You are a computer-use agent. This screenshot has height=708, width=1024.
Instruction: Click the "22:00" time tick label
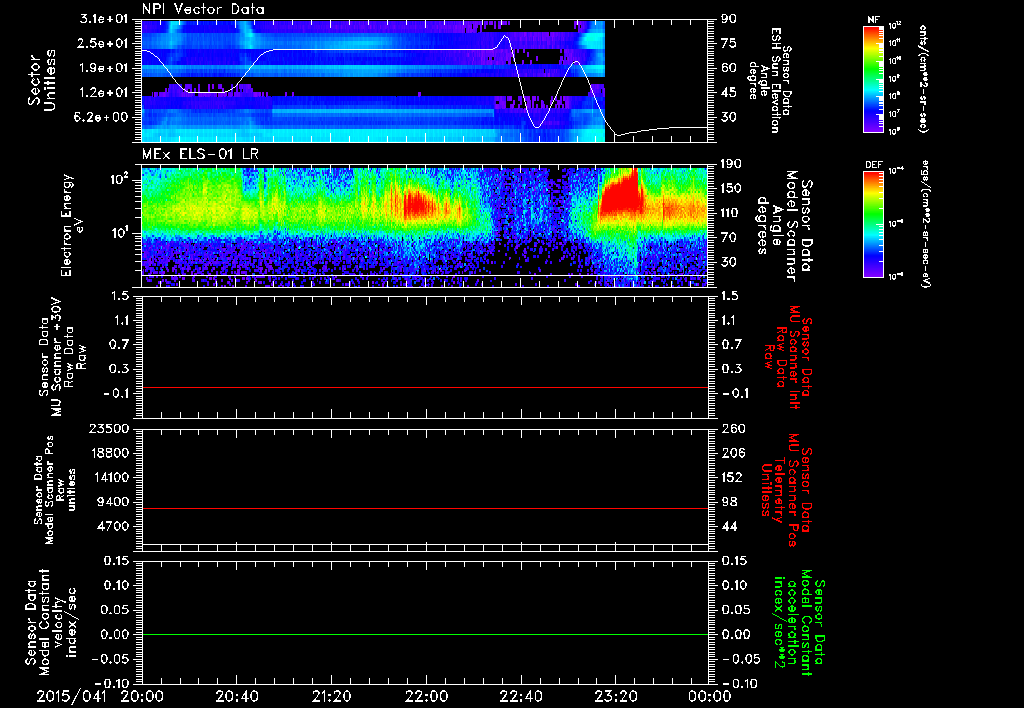tap(426, 696)
